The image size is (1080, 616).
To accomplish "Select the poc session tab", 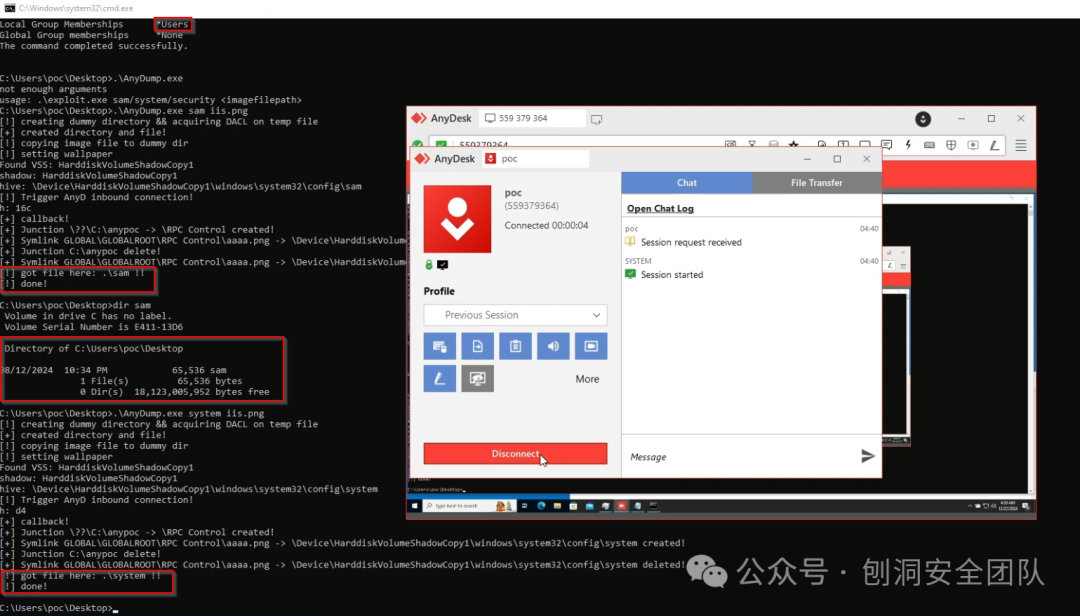I will [x=536, y=158].
